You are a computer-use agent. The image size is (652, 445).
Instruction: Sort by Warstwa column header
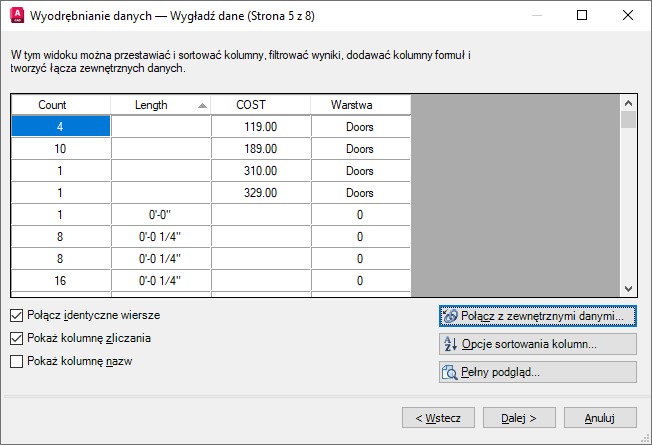(361, 105)
